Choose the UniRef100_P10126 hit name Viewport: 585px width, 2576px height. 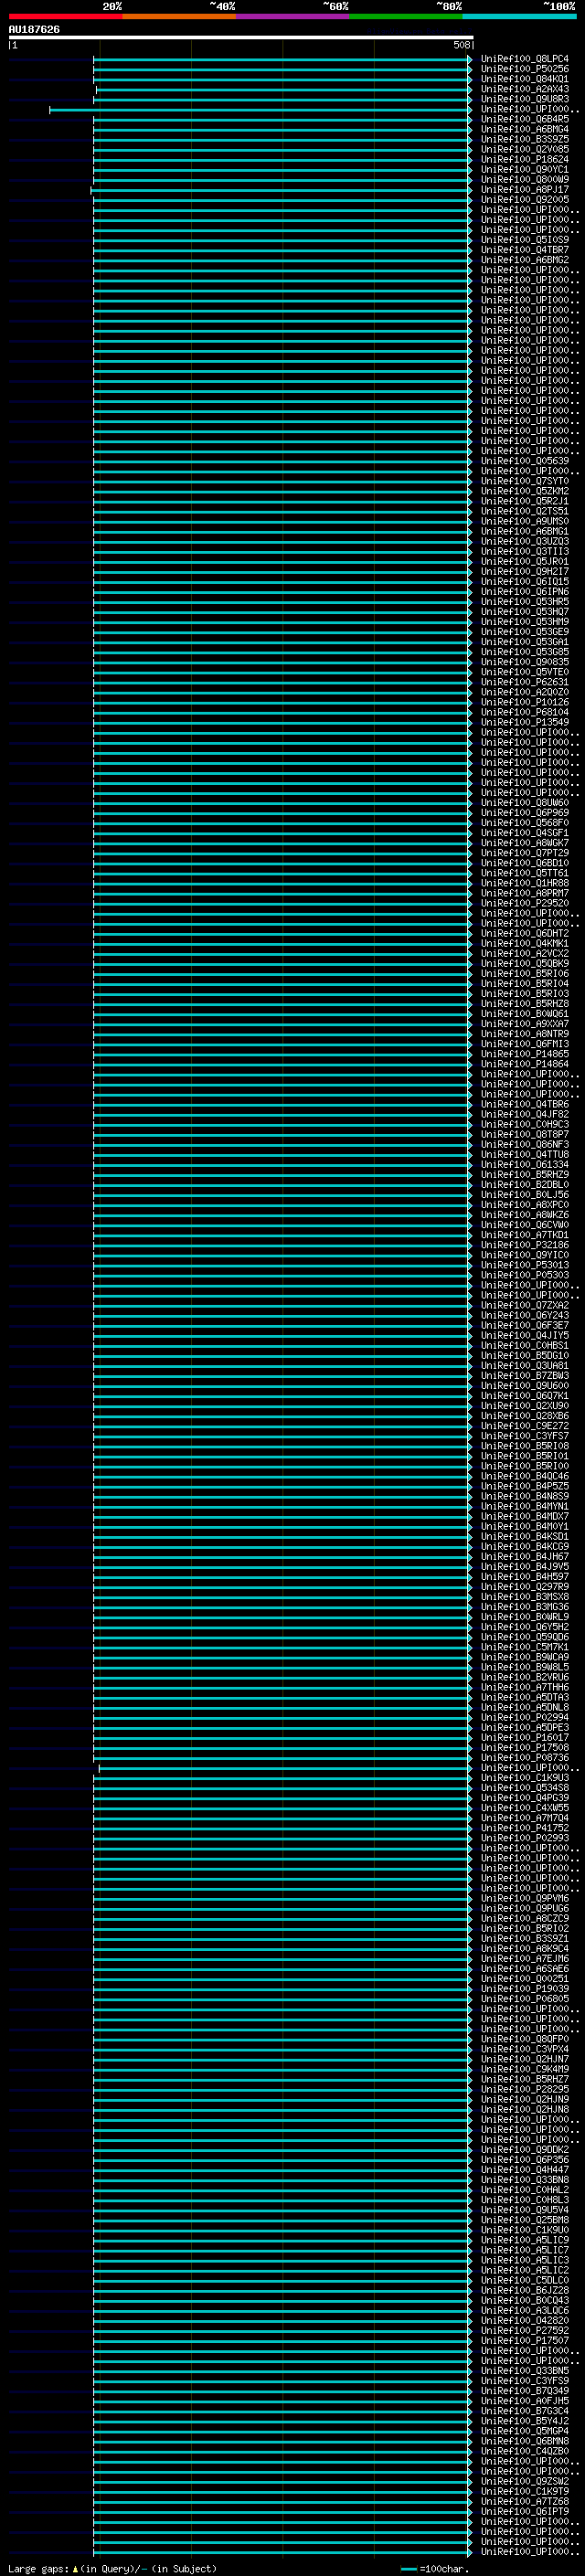pyautogui.click(x=525, y=702)
